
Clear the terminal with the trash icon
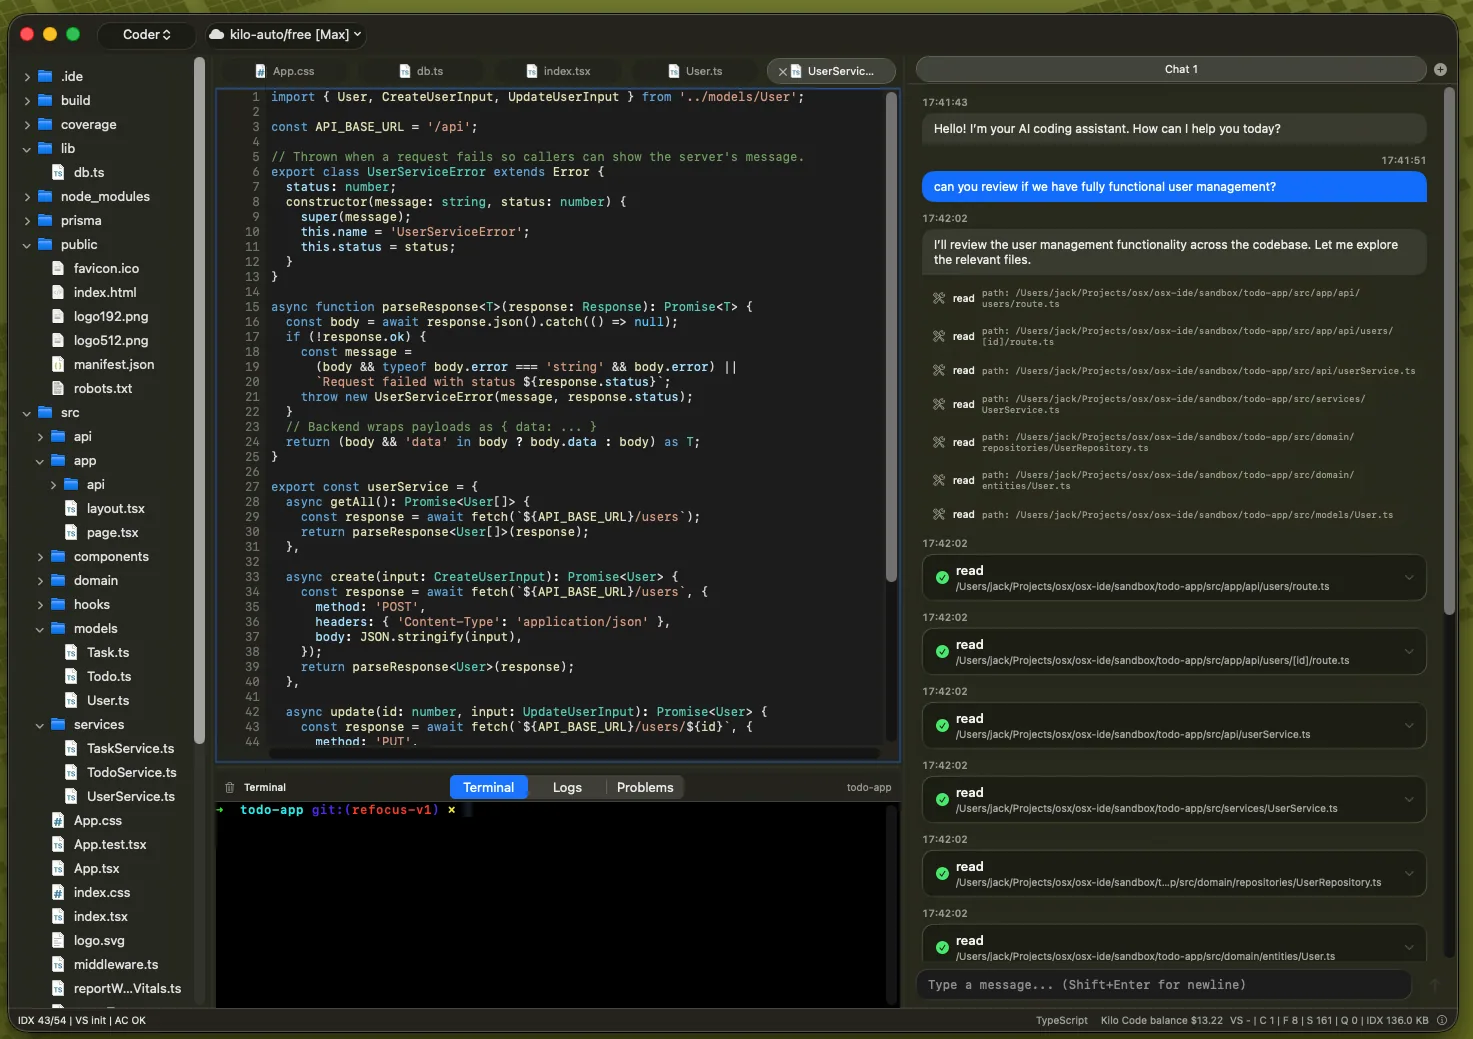pos(230,788)
